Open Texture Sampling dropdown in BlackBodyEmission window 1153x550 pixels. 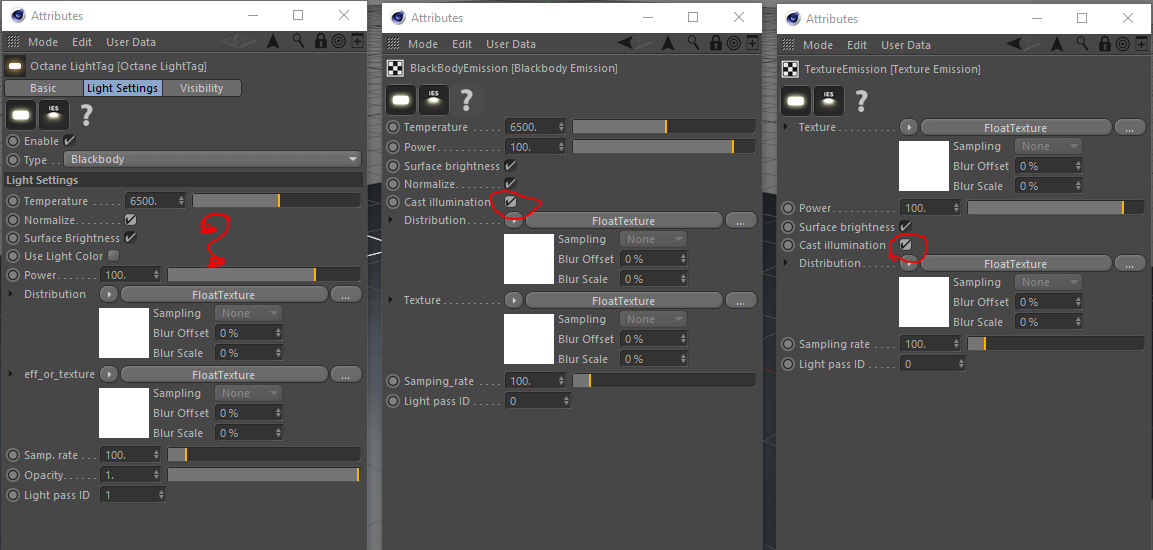653,319
